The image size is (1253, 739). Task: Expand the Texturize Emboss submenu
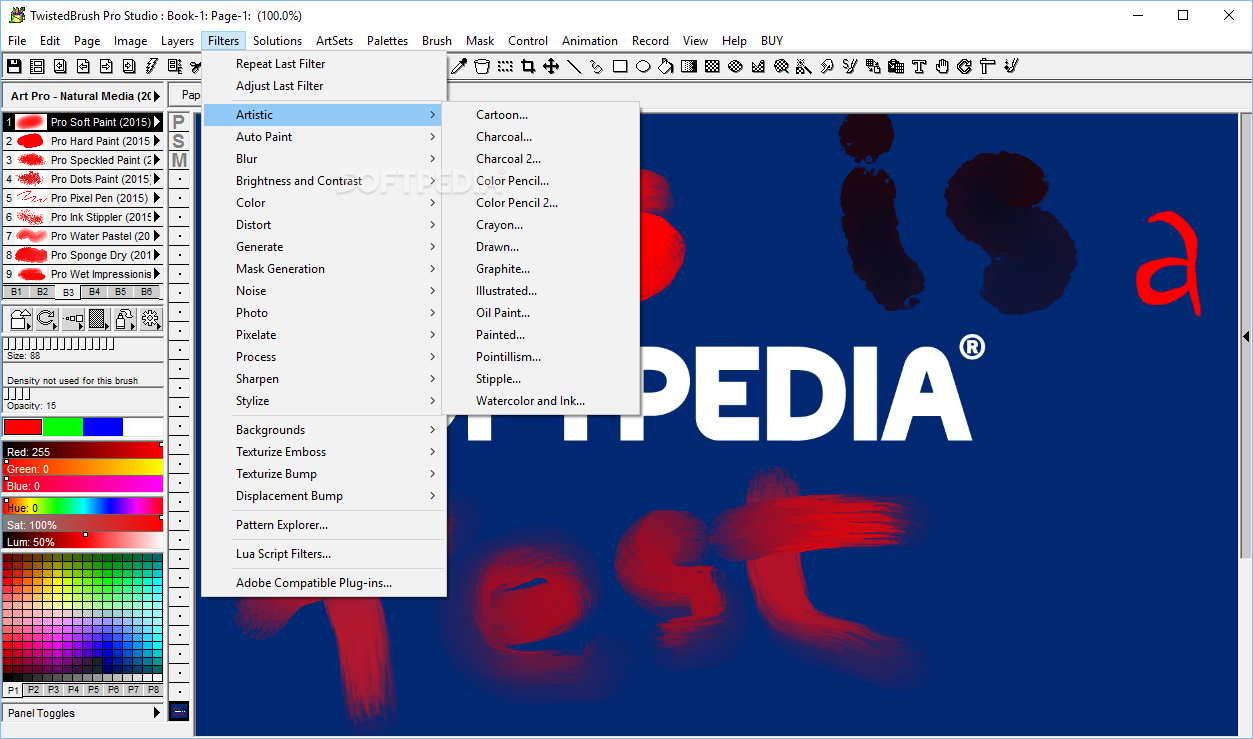(x=323, y=452)
